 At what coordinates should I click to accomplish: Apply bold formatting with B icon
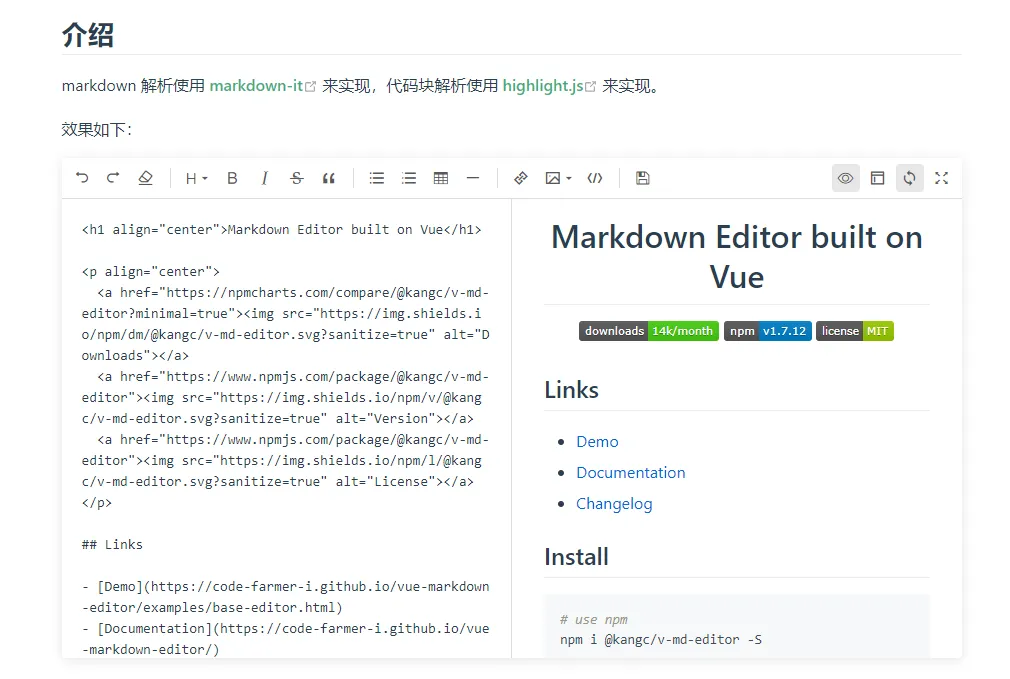(x=232, y=178)
